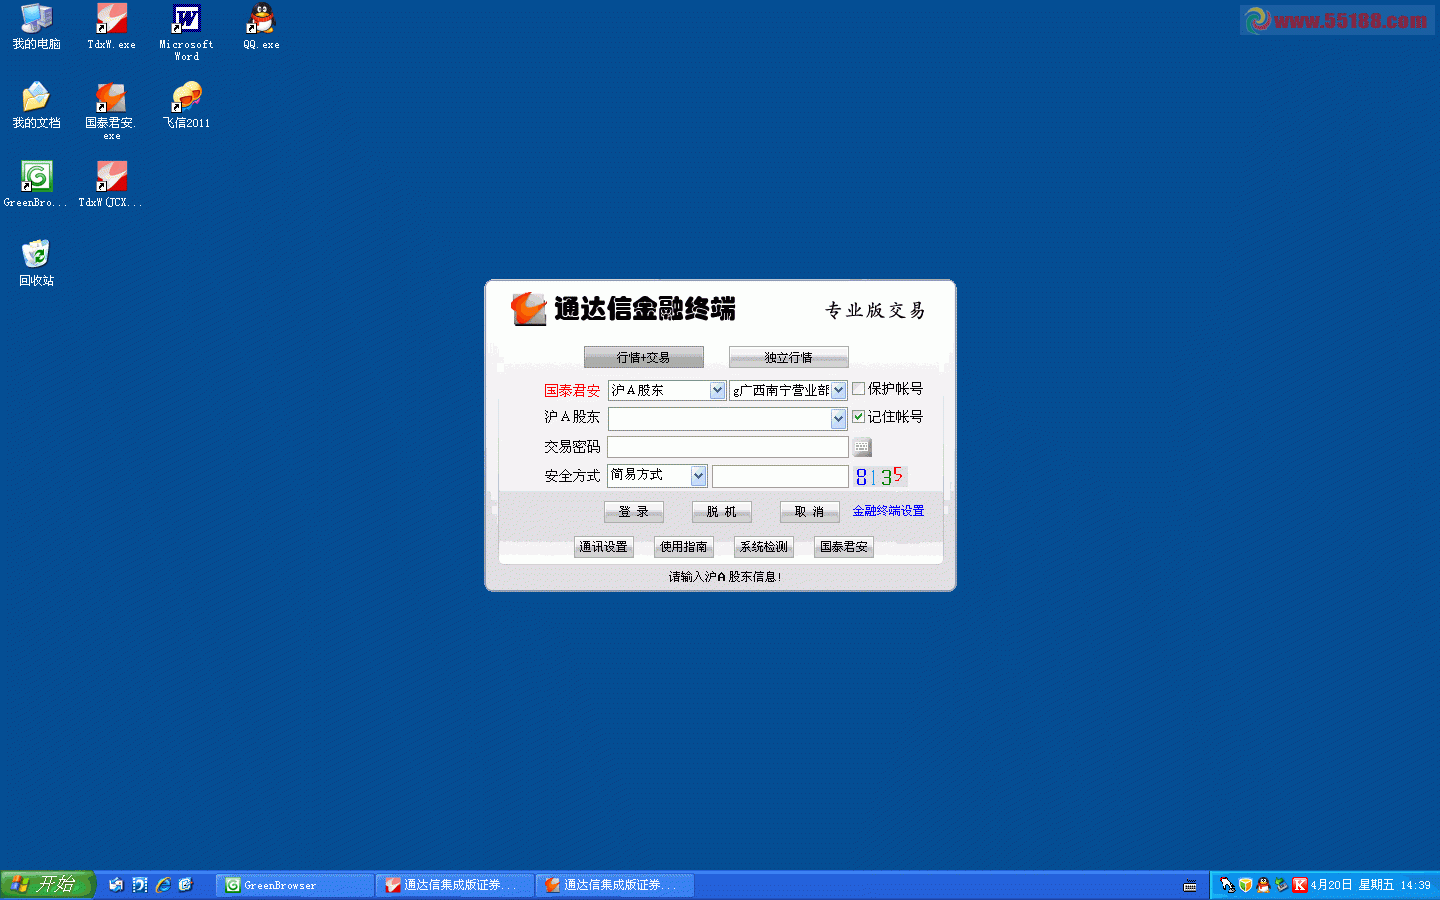Switch to GreenBrowser taskbar item

point(295,885)
